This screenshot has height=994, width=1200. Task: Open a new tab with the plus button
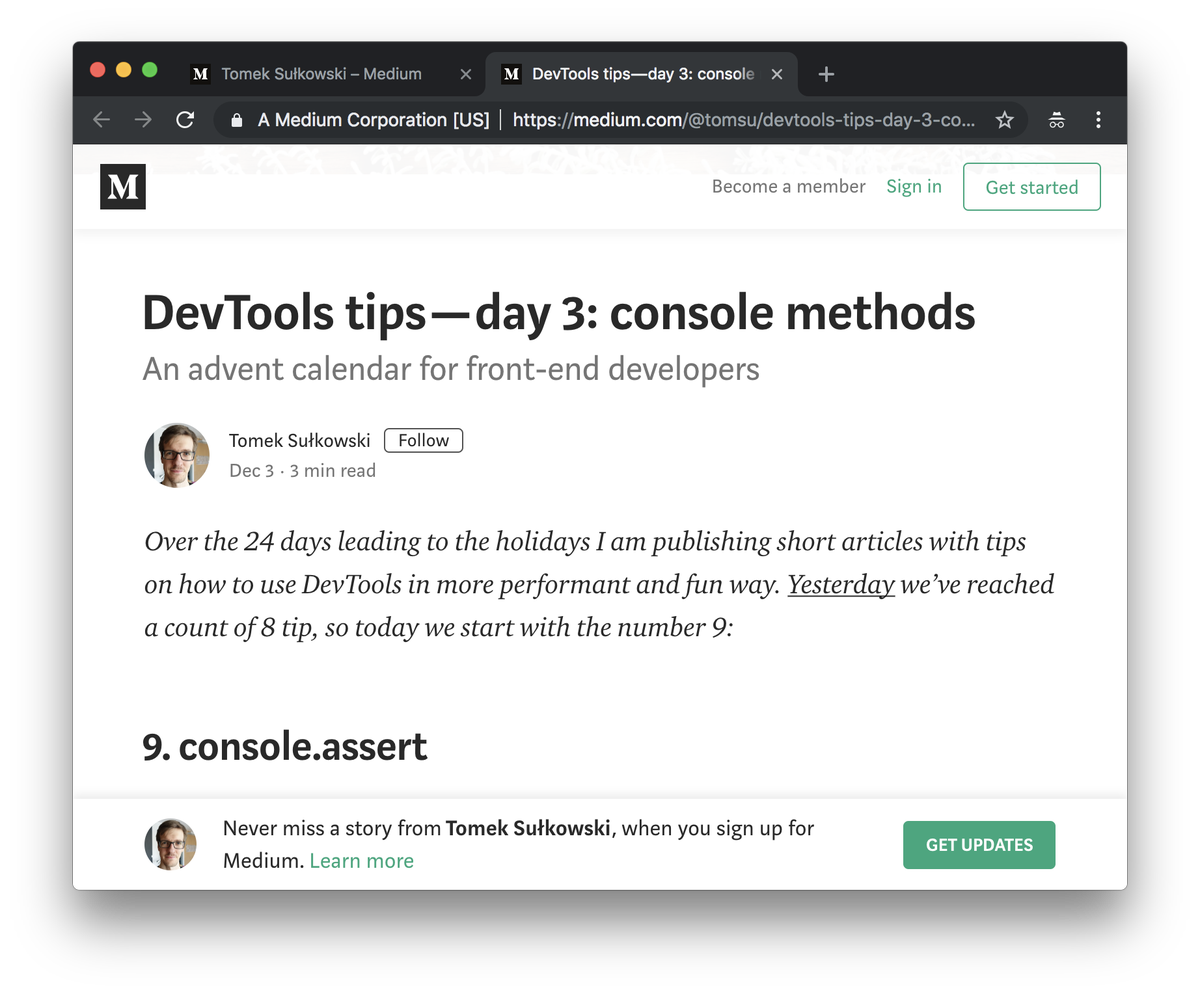pyautogui.click(x=826, y=74)
